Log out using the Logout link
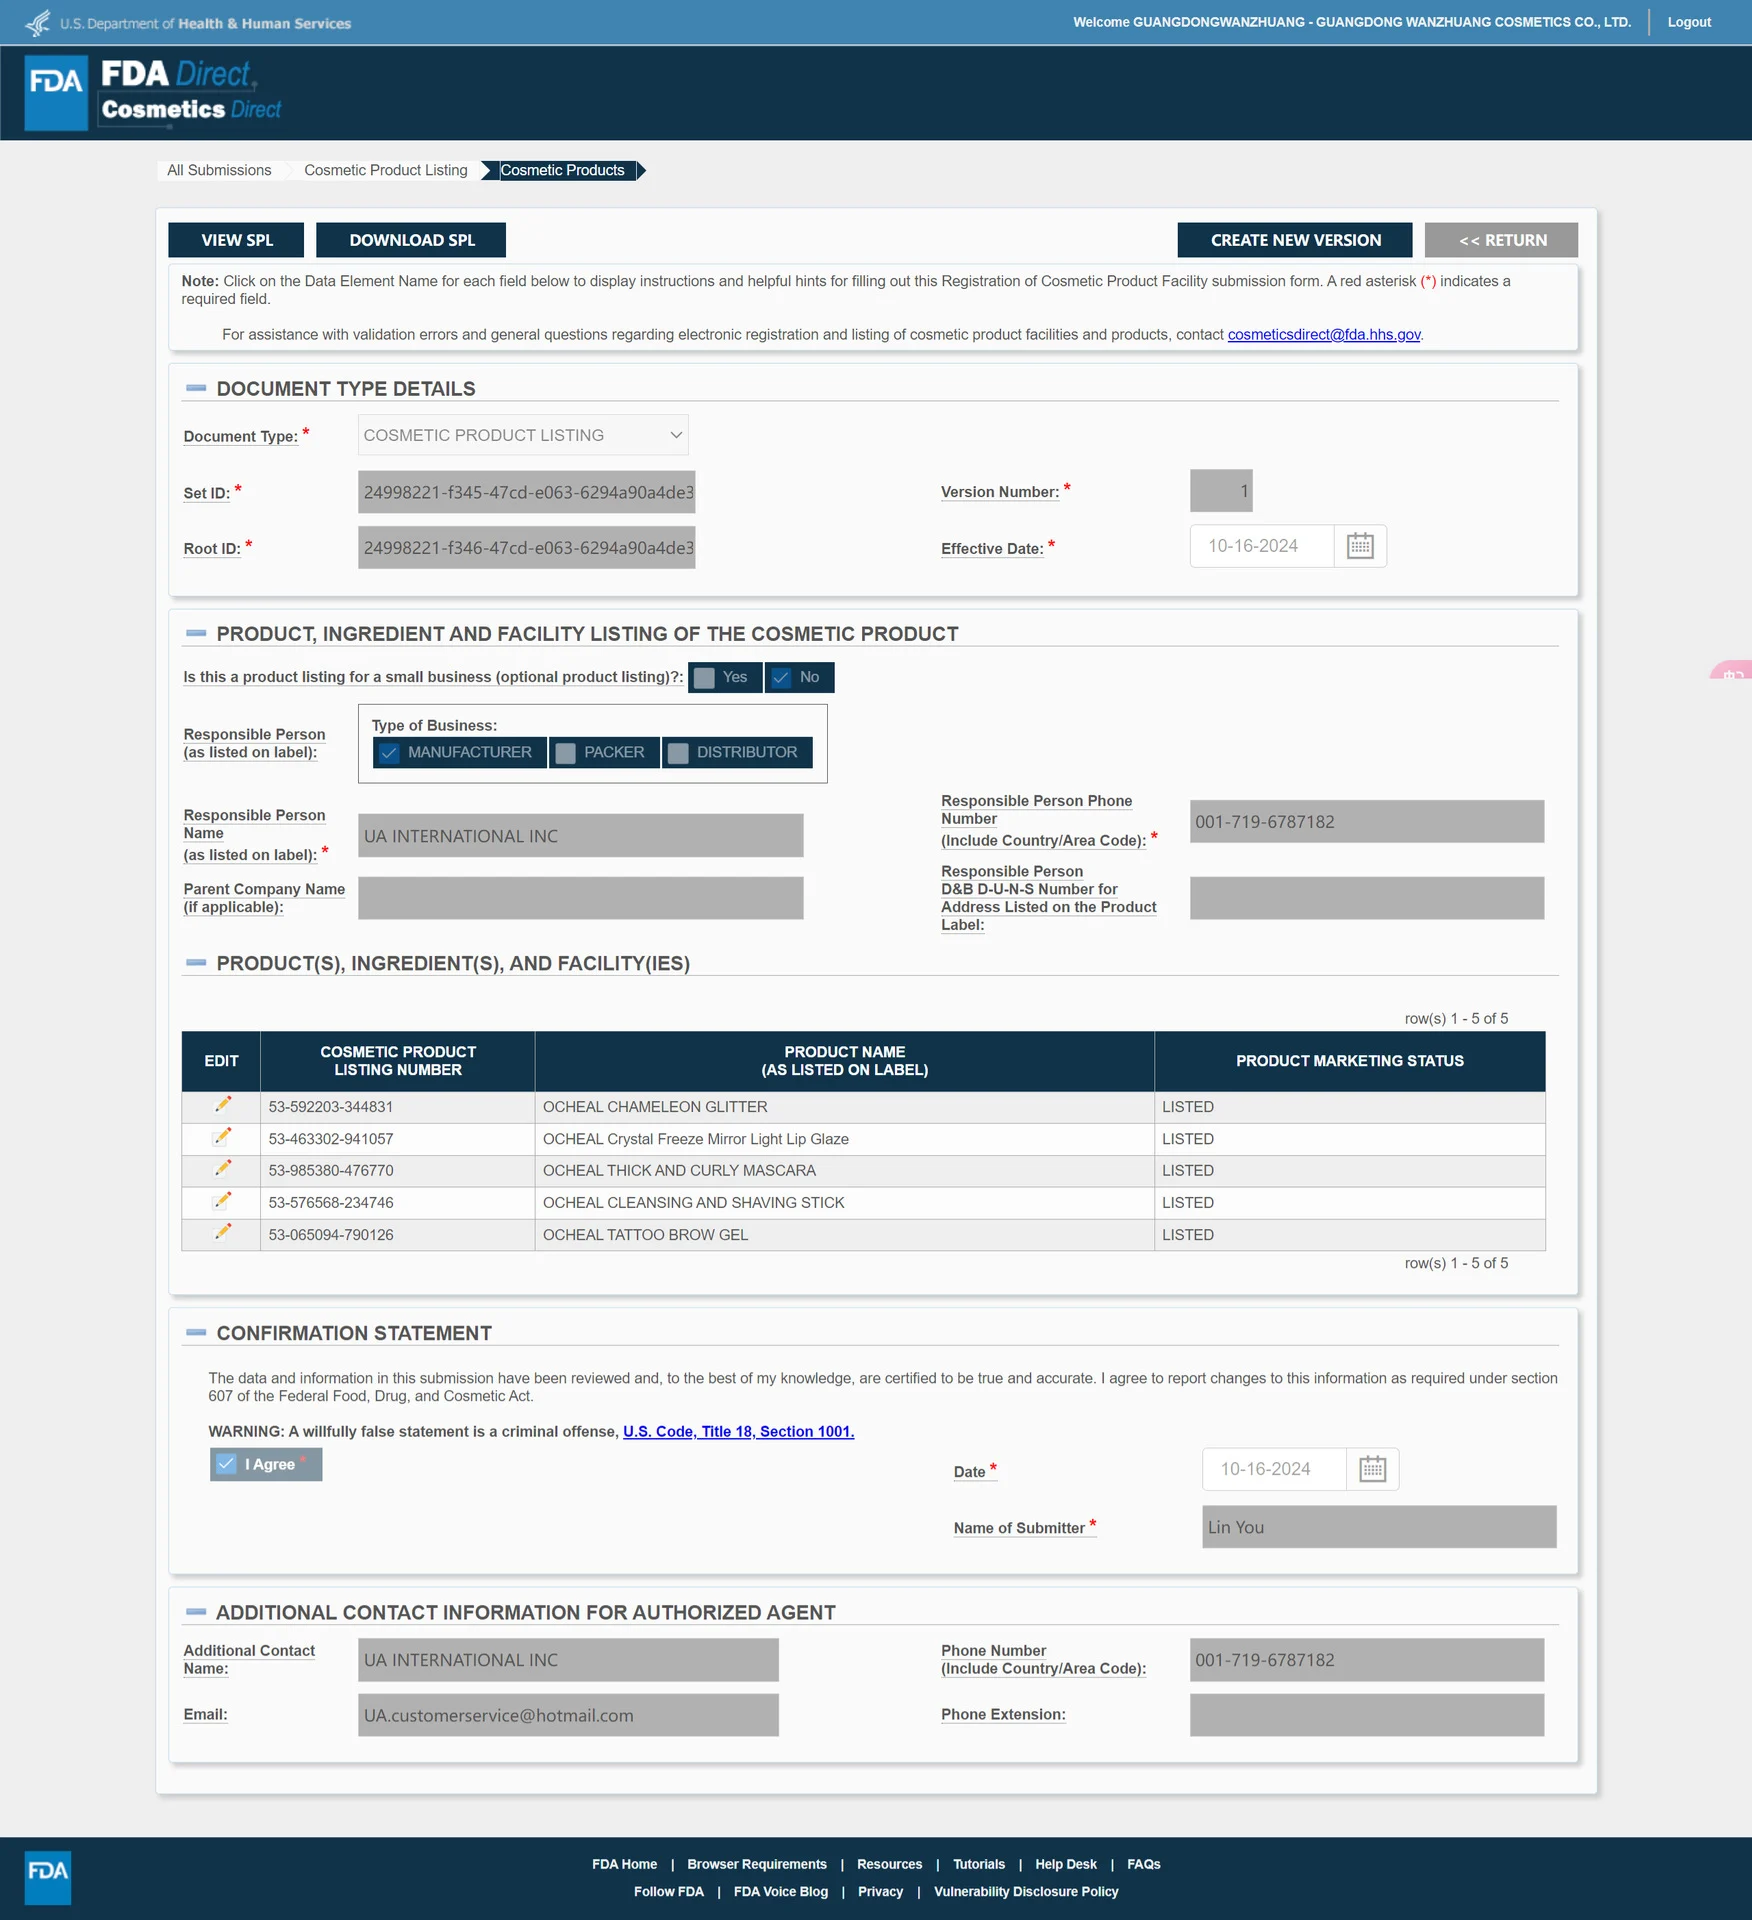The height and width of the screenshot is (1920, 1752). (1689, 22)
